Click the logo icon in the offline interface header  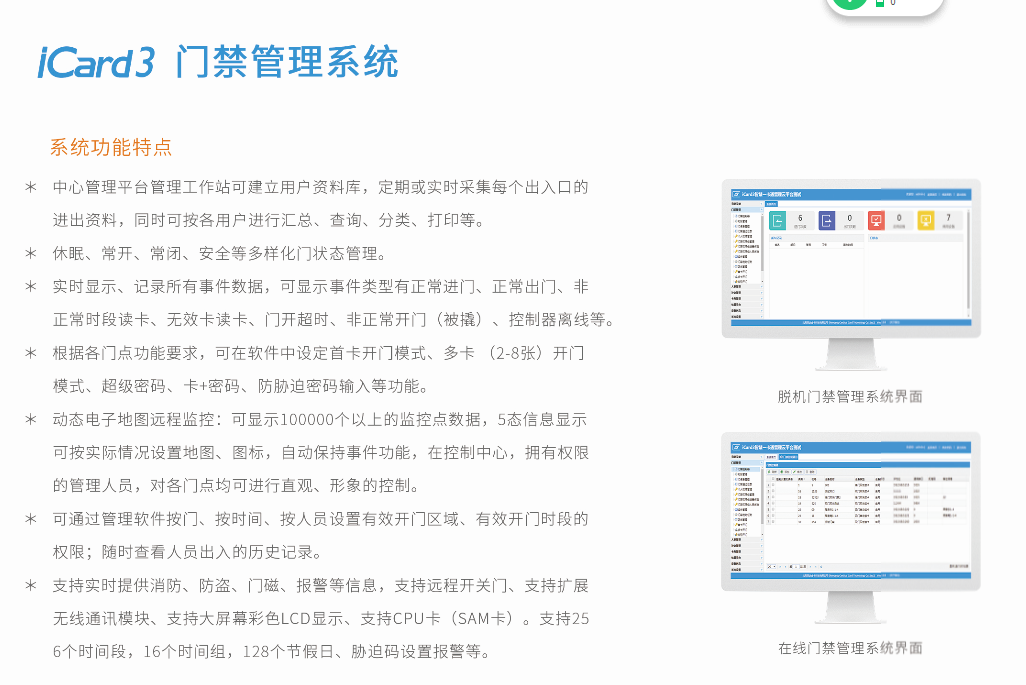pos(735,194)
